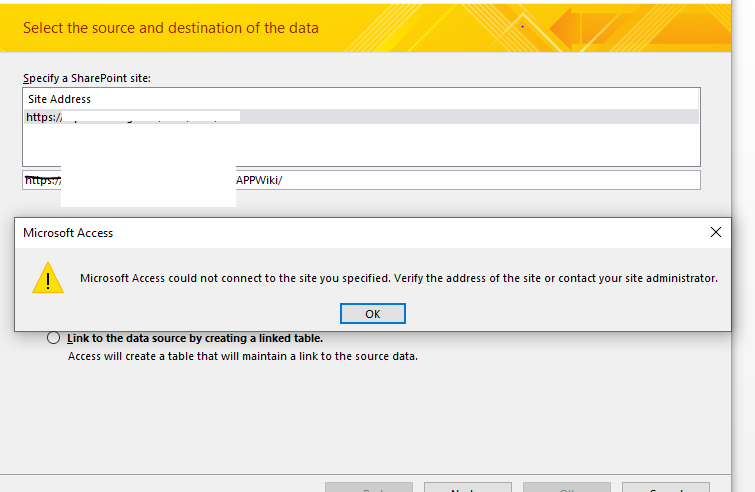Viewport: 755px width, 492px height.
Task: Click the bold 'Link to the data source' label
Action: pos(195,338)
